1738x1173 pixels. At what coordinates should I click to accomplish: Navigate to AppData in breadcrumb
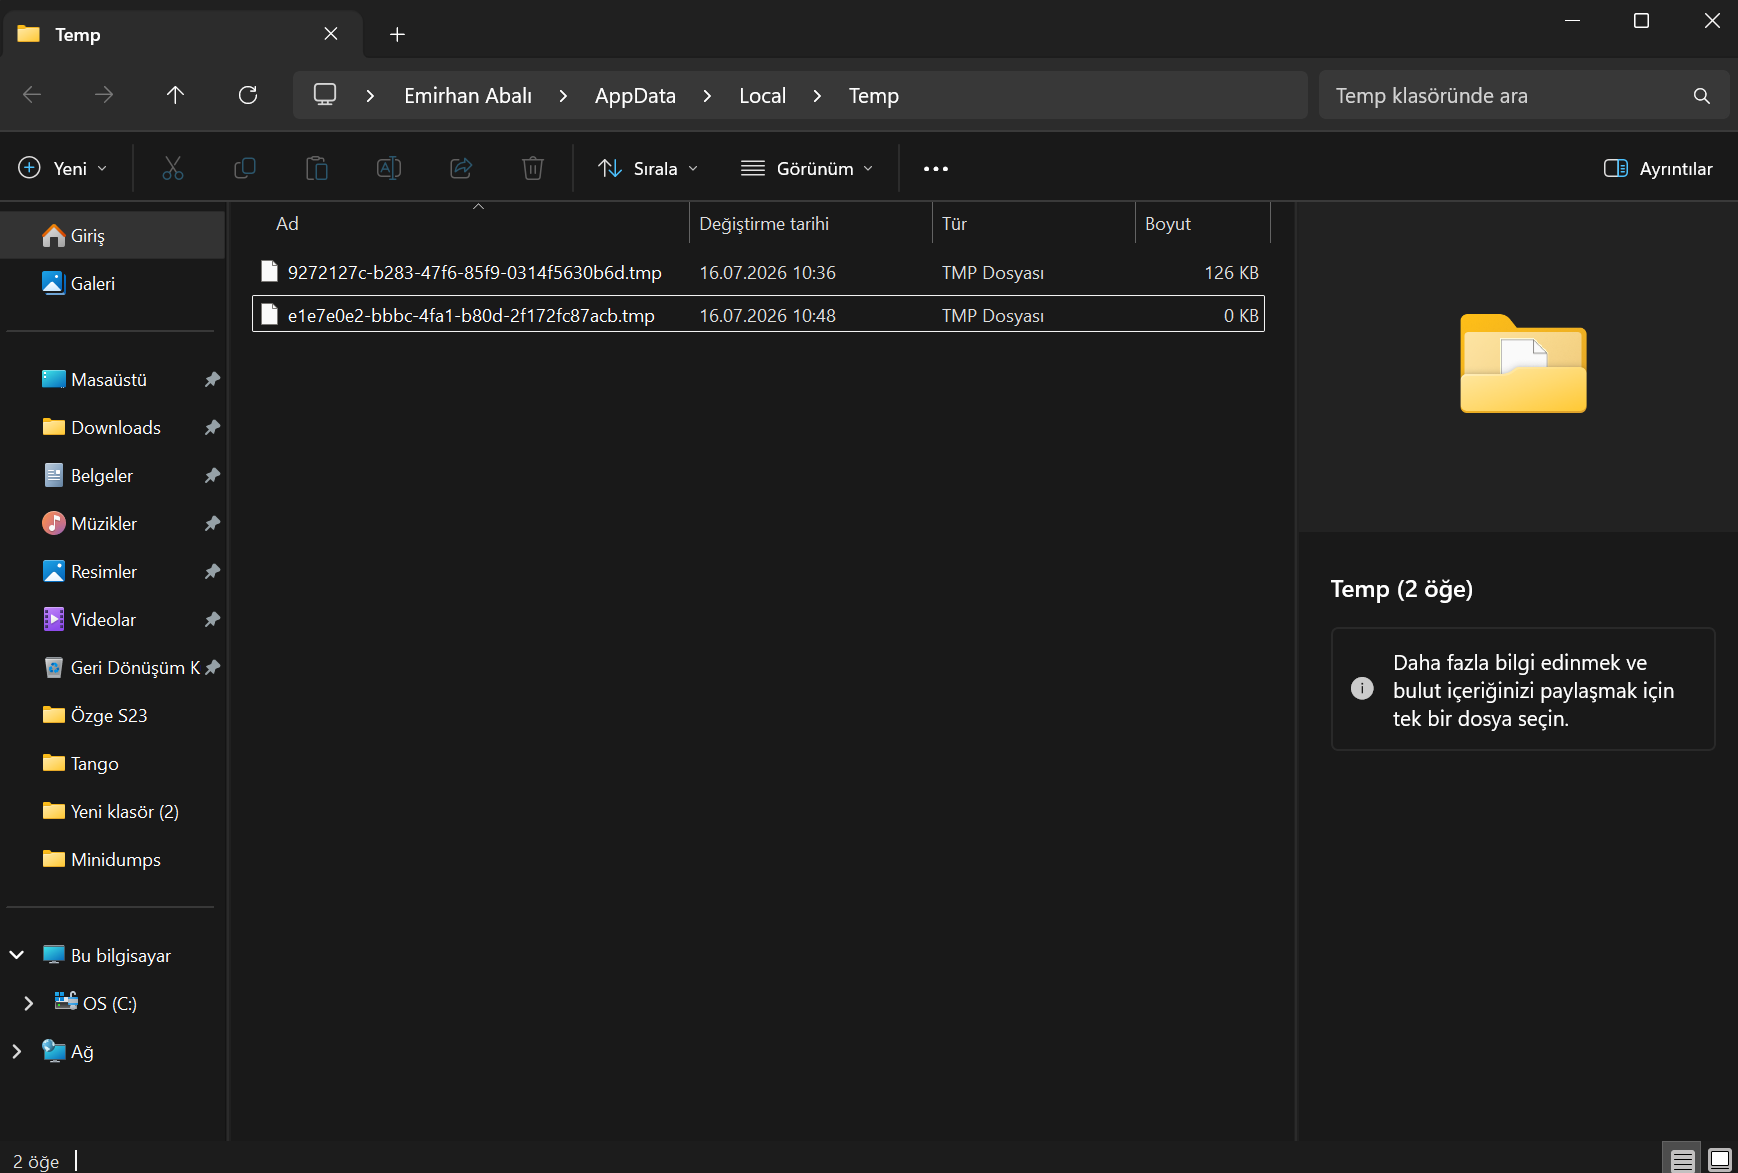click(635, 96)
